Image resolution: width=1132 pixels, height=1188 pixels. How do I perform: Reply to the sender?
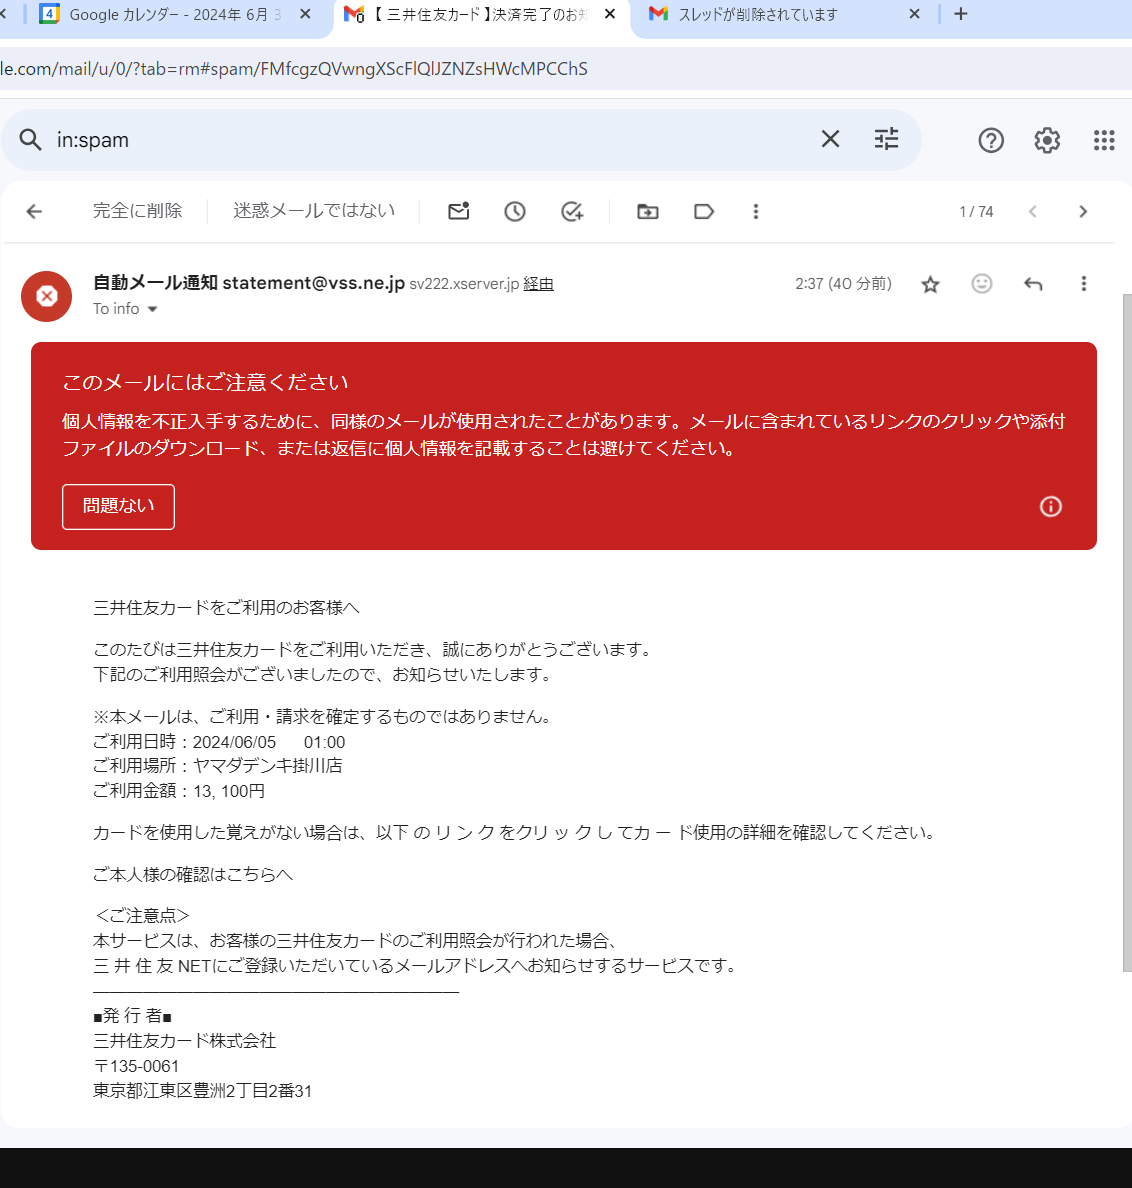[1033, 283]
